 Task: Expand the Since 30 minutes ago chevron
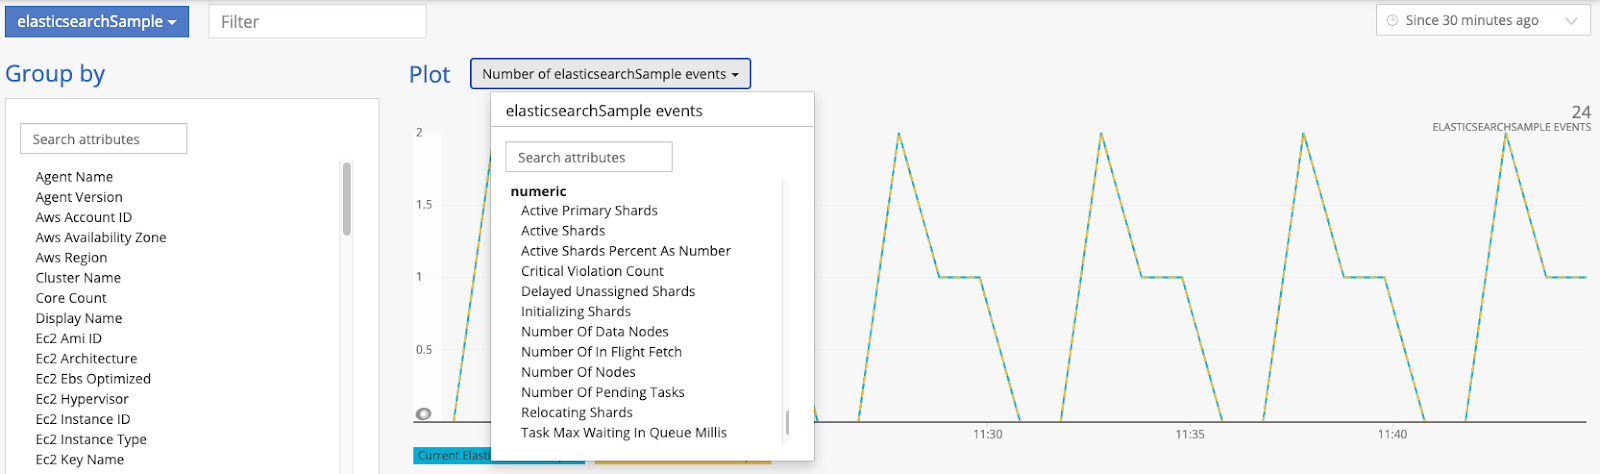1571,21
